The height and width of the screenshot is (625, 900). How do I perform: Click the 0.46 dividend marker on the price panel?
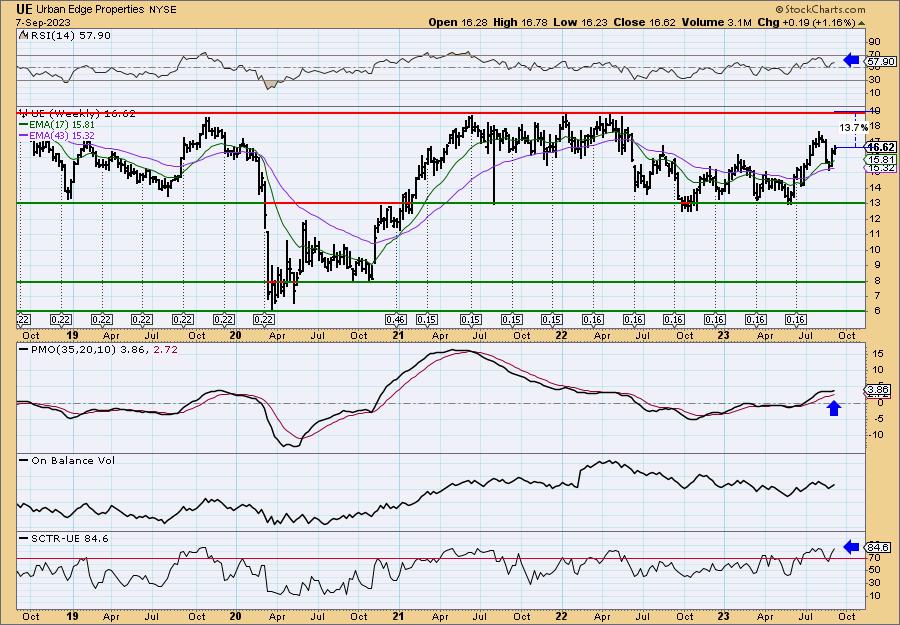coord(397,320)
